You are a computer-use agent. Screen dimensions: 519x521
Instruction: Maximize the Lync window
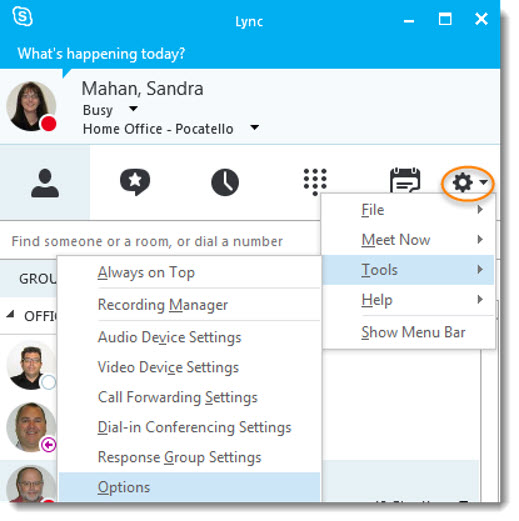pyautogui.click(x=445, y=19)
